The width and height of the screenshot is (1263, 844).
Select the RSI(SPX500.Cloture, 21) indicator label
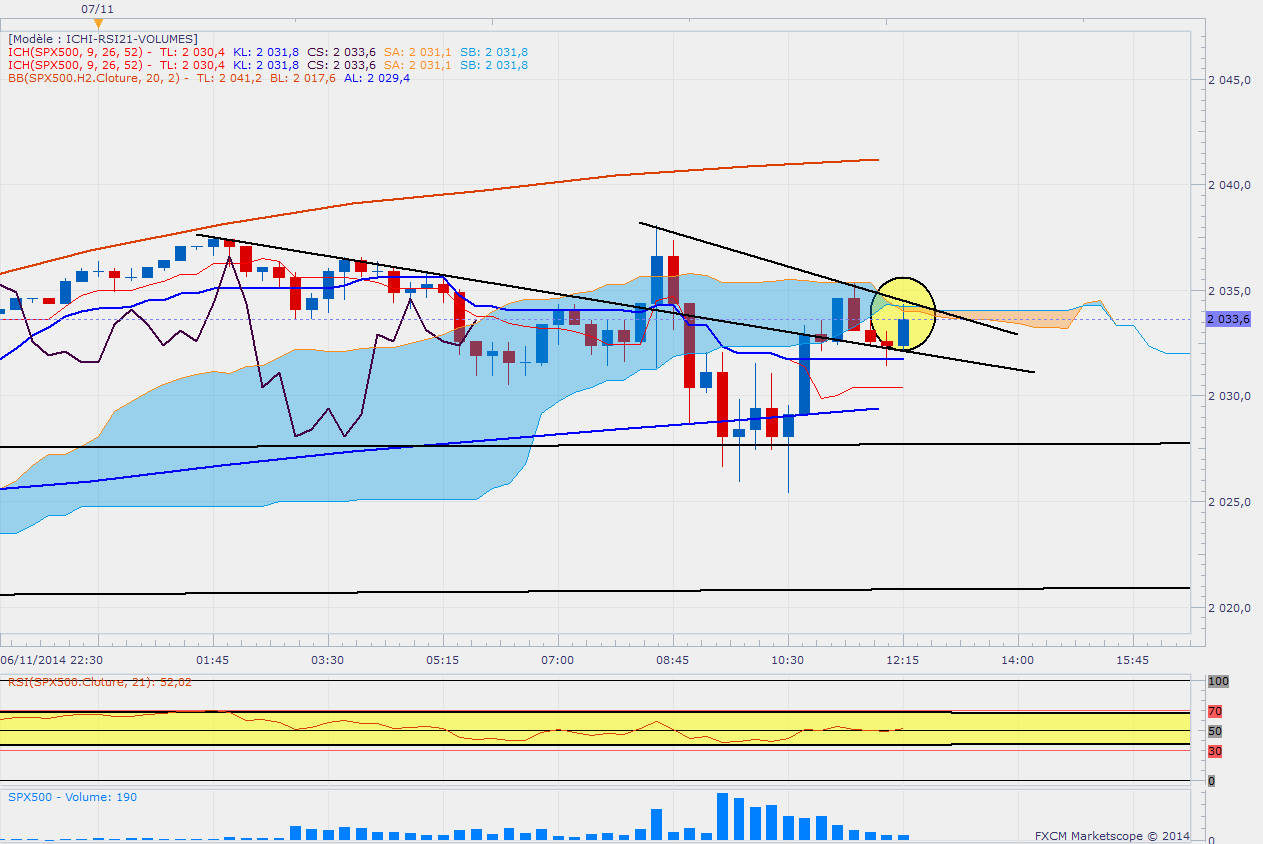click(x=100, y=682)
